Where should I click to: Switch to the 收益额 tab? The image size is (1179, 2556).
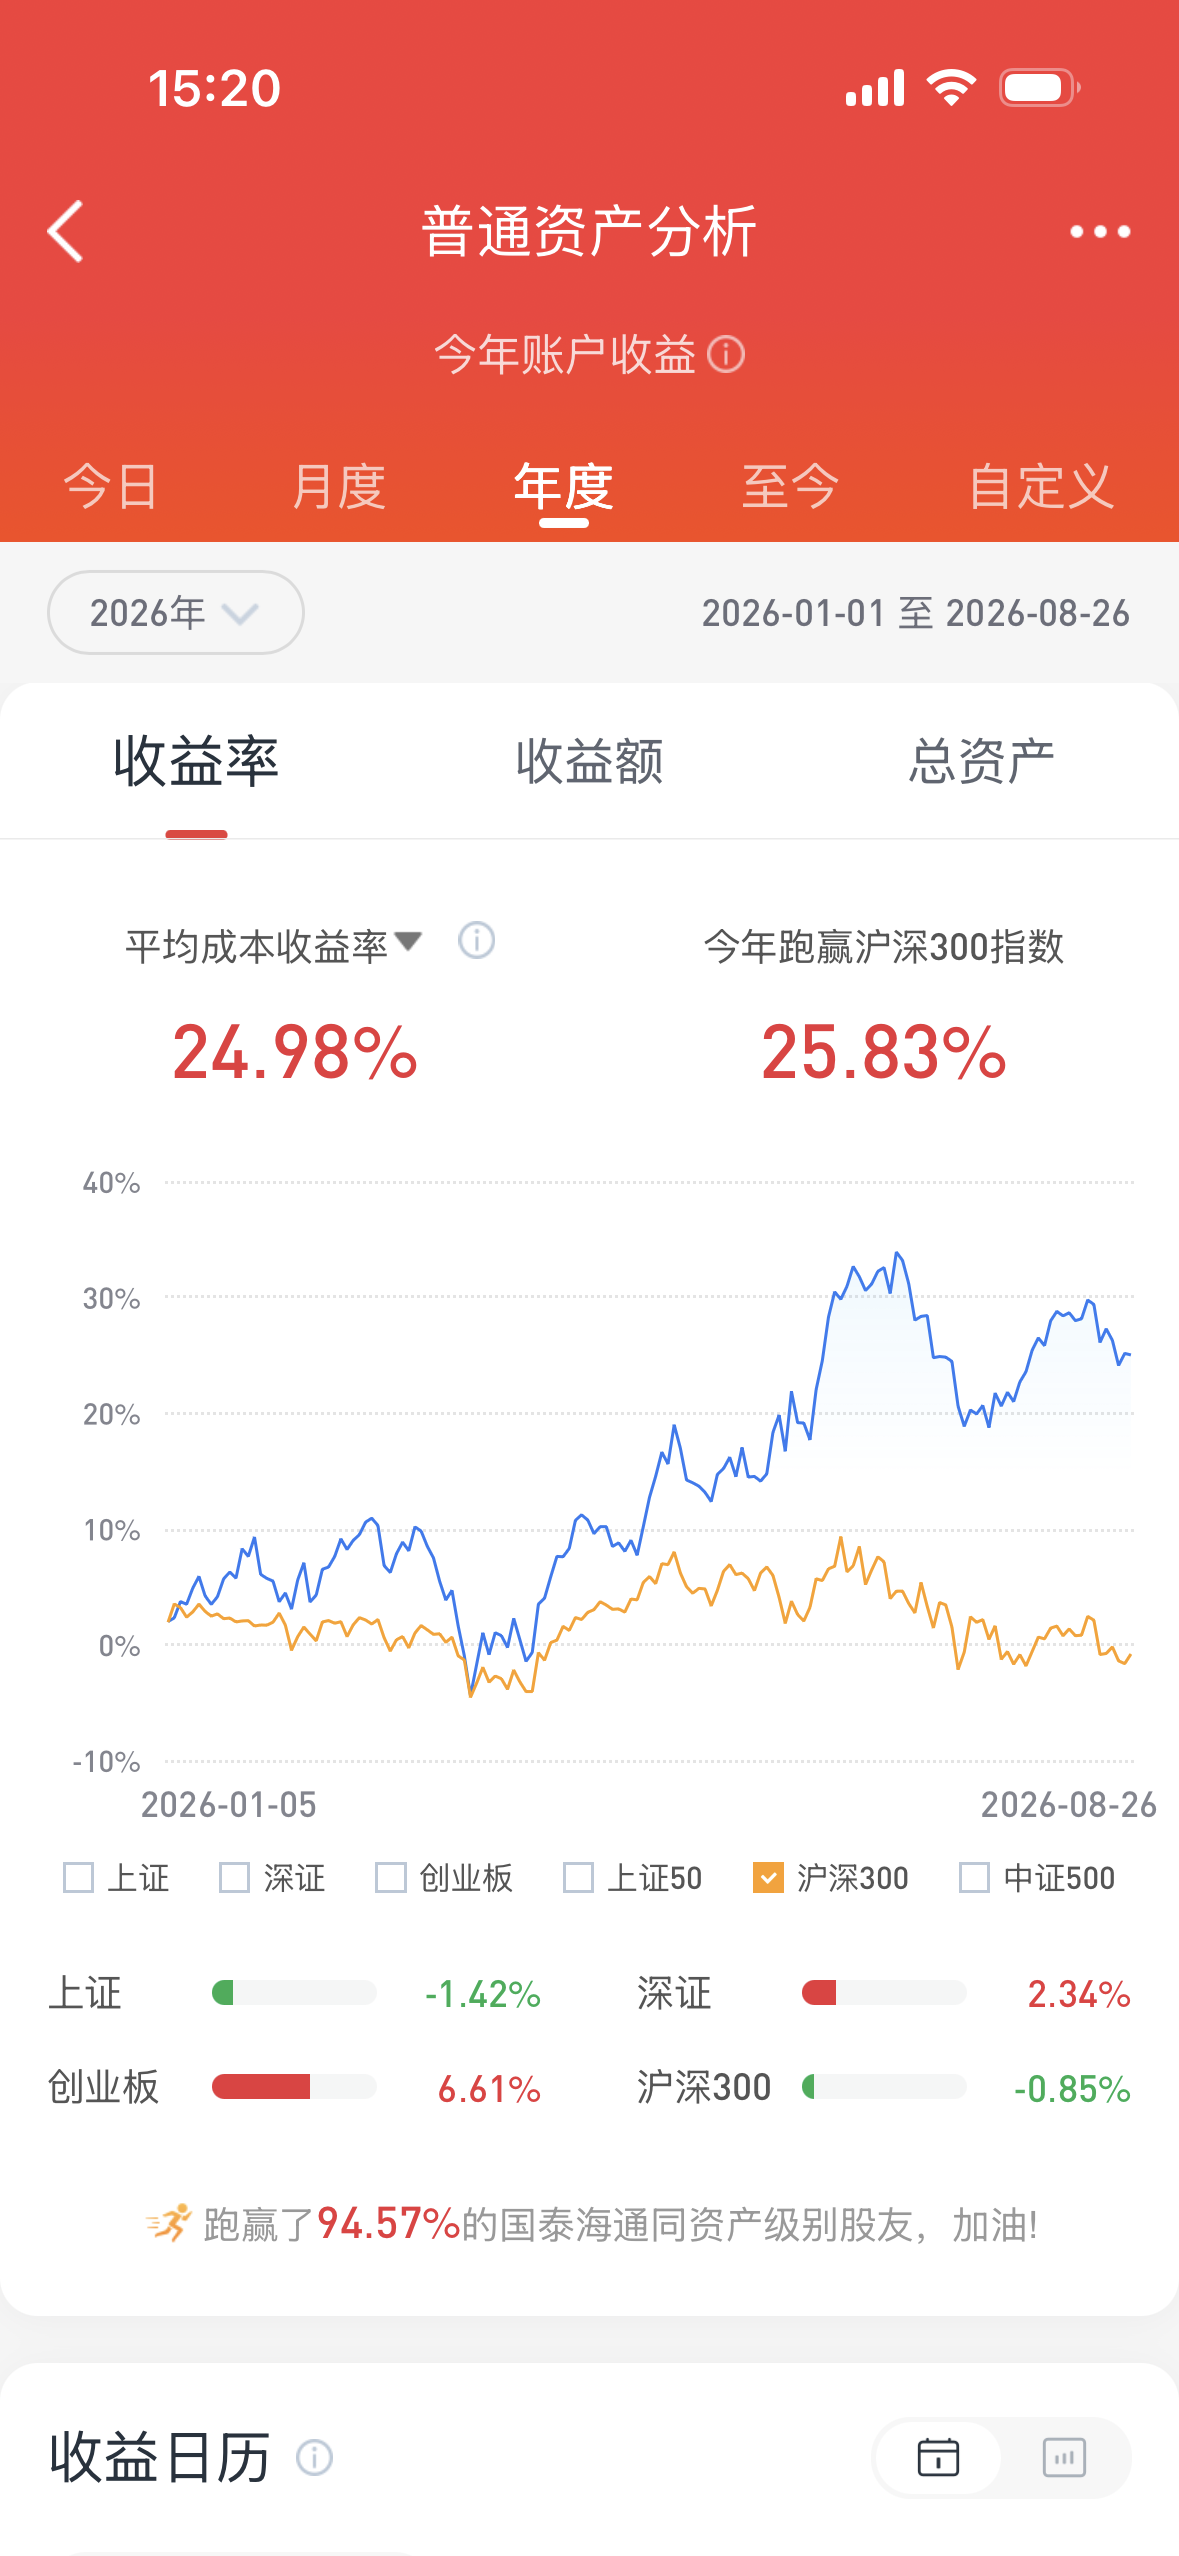click(x=589, y=761)
